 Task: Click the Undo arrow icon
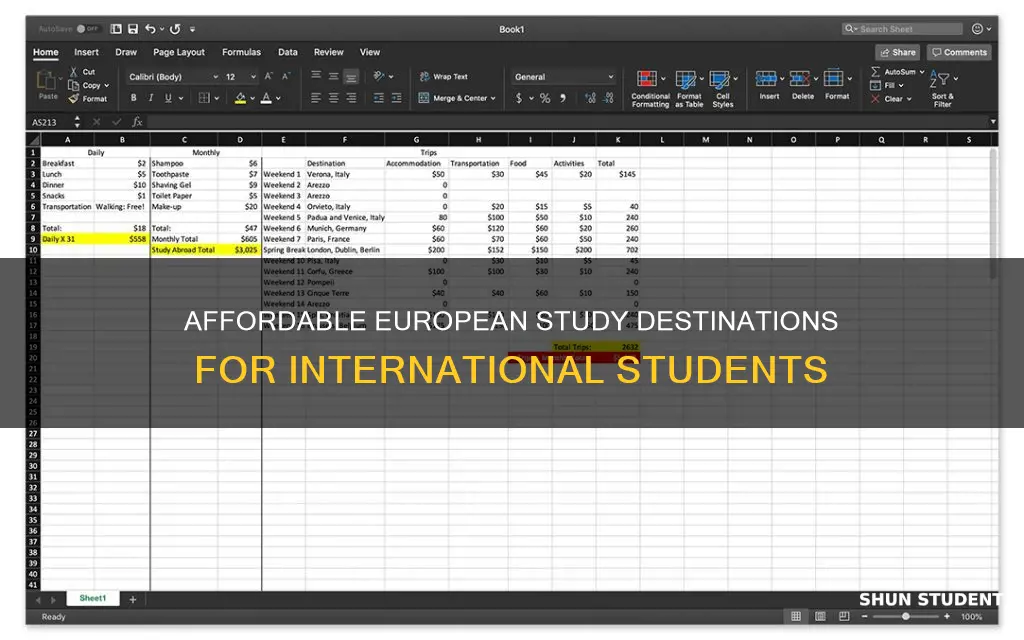click(x=150, y=29)
